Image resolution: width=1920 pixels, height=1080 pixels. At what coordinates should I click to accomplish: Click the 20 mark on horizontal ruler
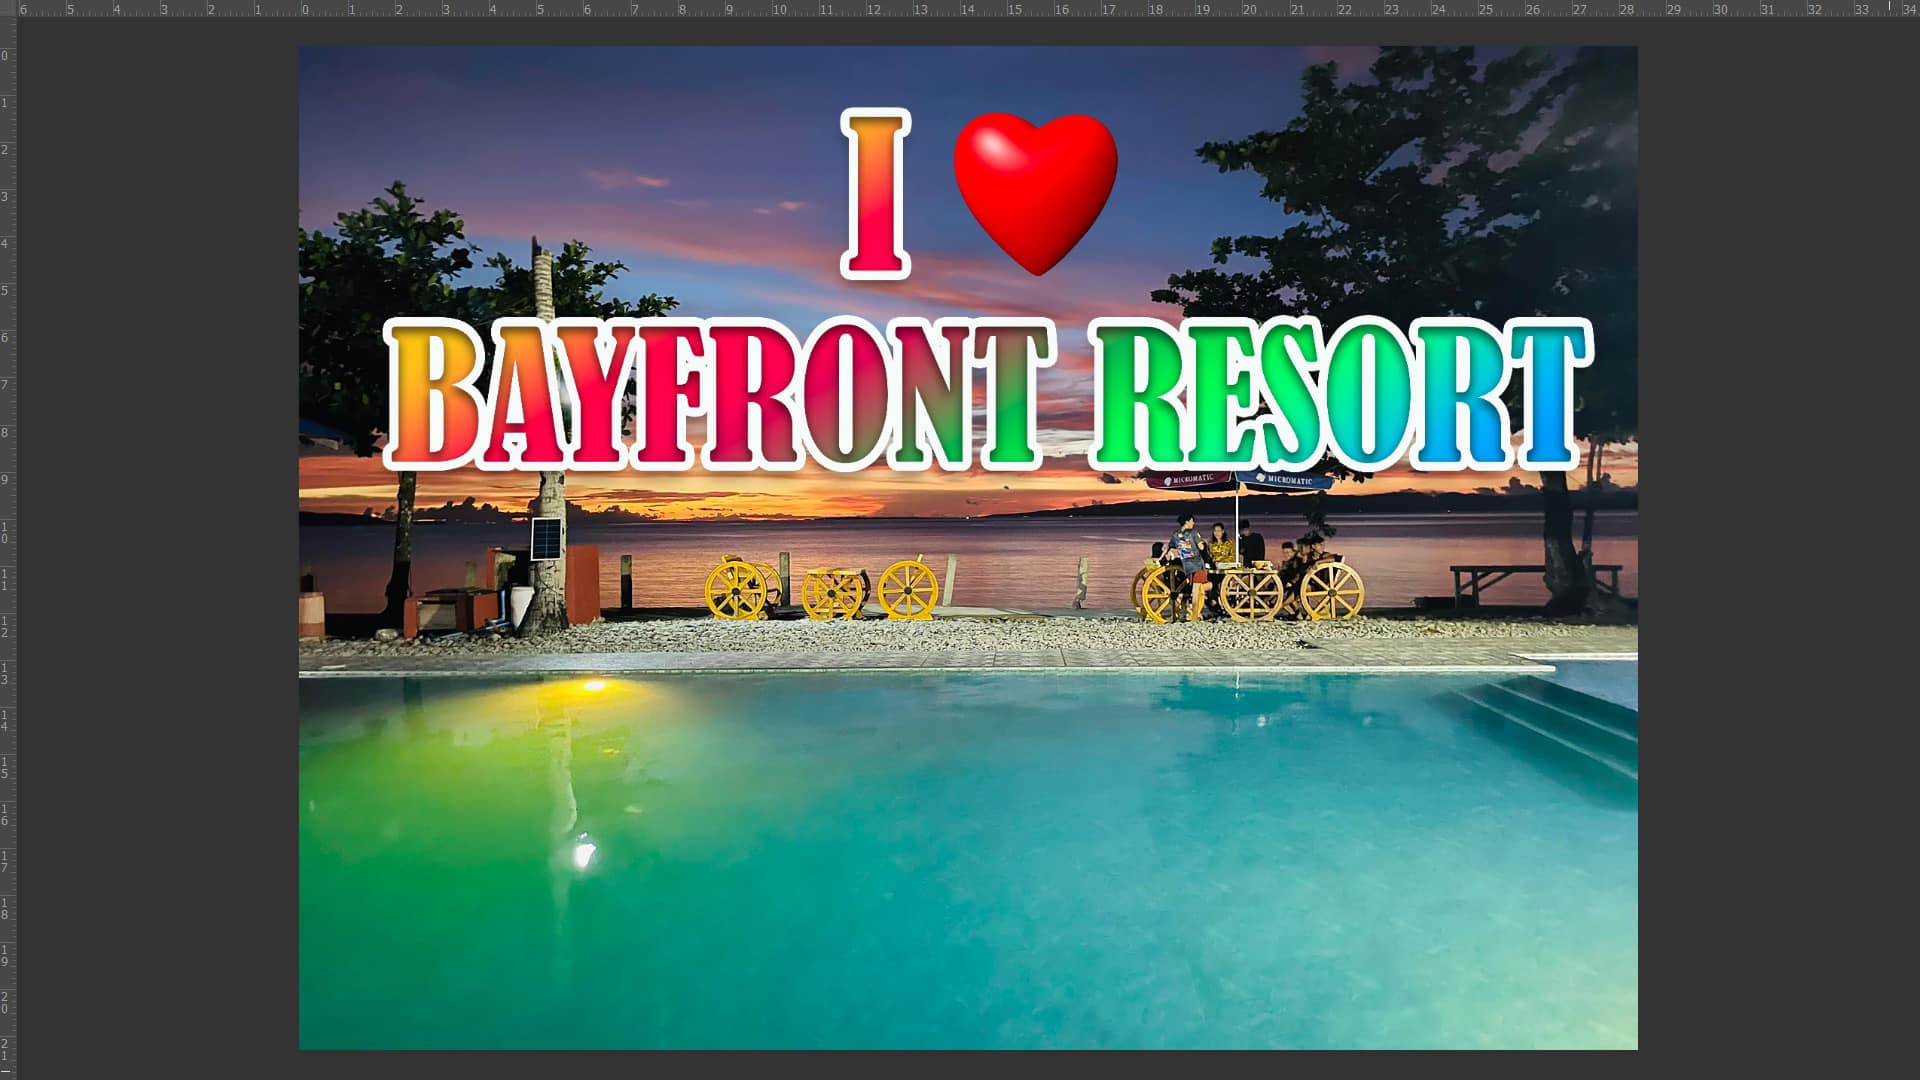pos(1249,9)
